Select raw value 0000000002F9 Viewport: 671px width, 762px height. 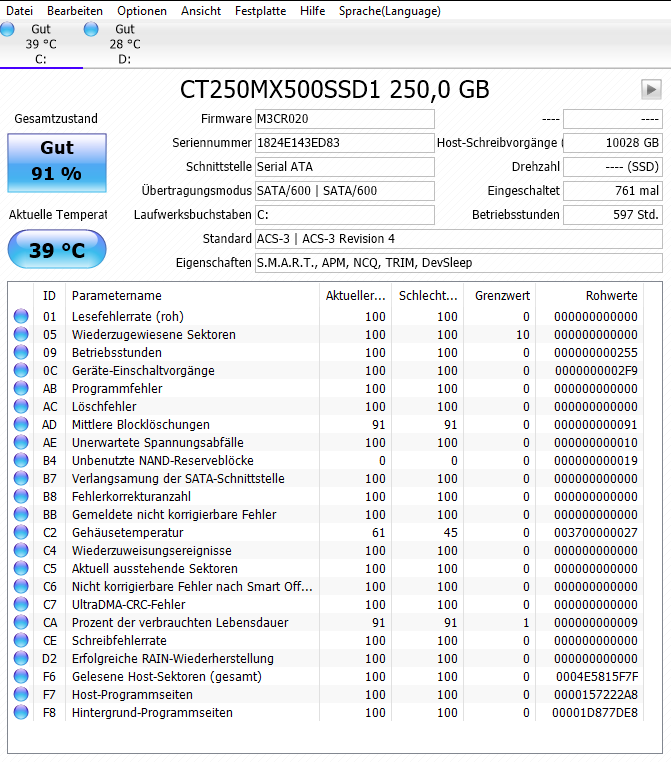click(596, 371)
